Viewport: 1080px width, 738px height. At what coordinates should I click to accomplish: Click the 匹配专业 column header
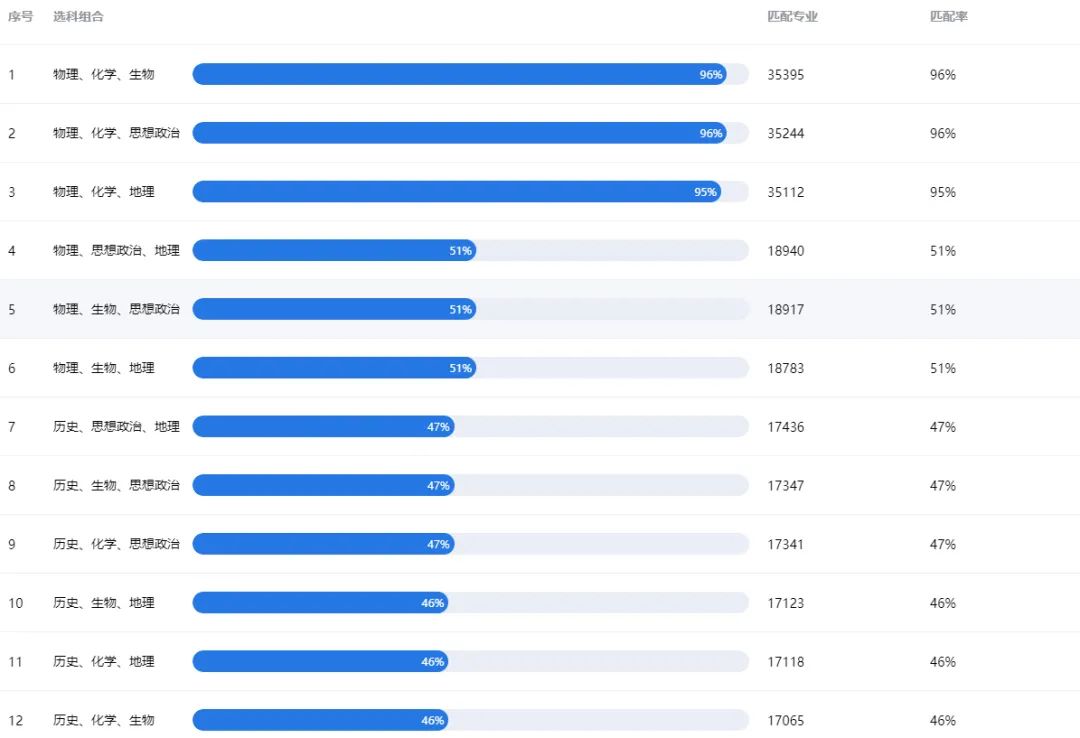(x=792, y=17)
